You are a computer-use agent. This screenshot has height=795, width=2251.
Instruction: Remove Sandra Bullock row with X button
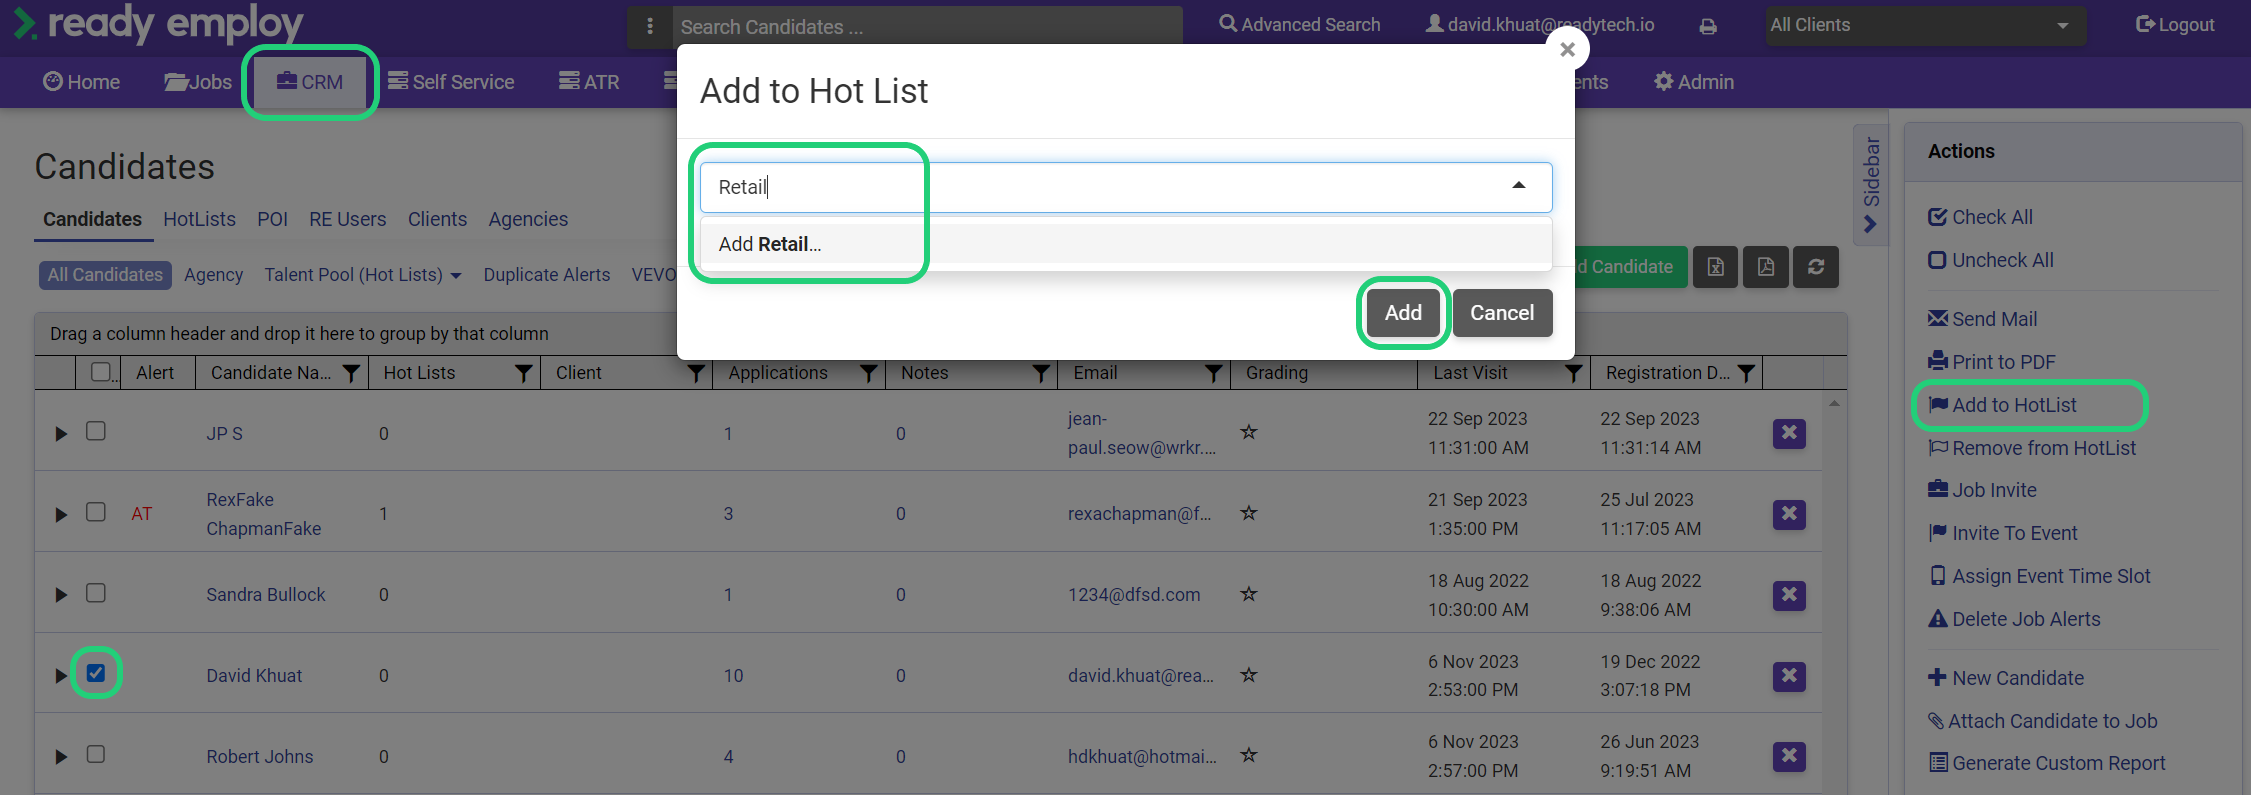[x=1789, y=595]
